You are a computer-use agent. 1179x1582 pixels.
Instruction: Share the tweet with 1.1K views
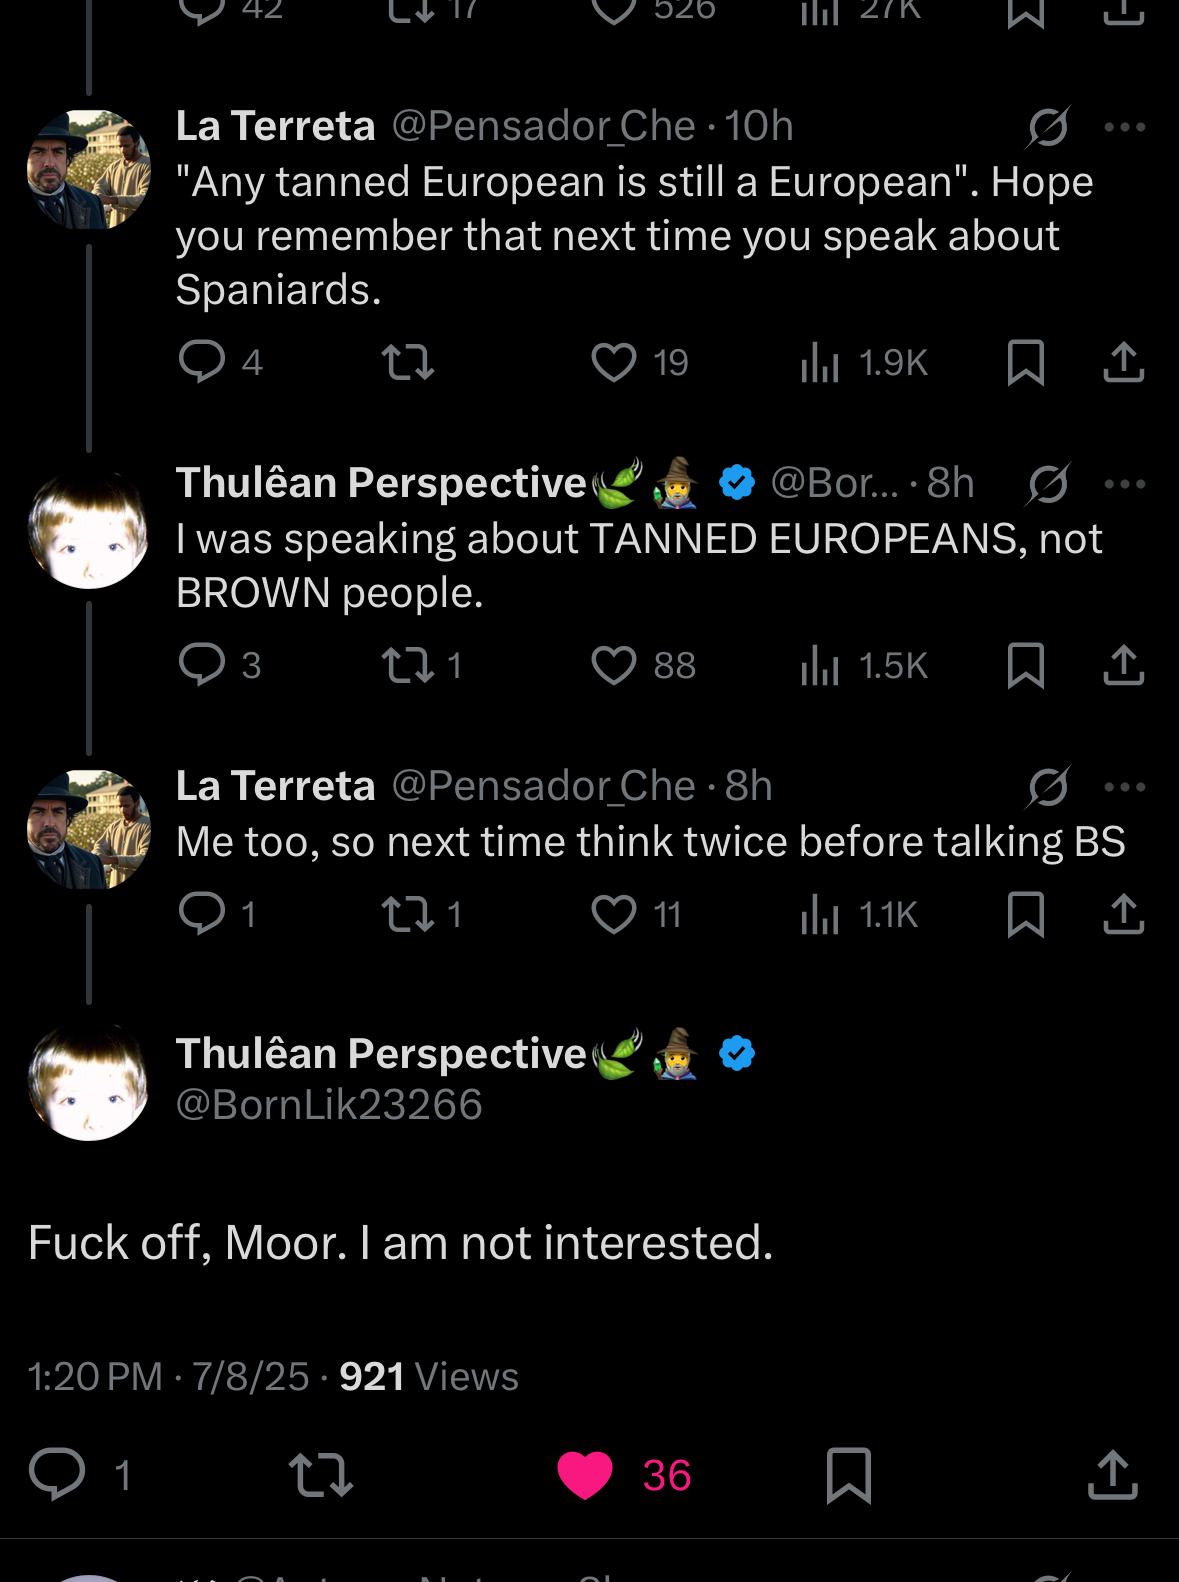click(x=1123, y=913)
